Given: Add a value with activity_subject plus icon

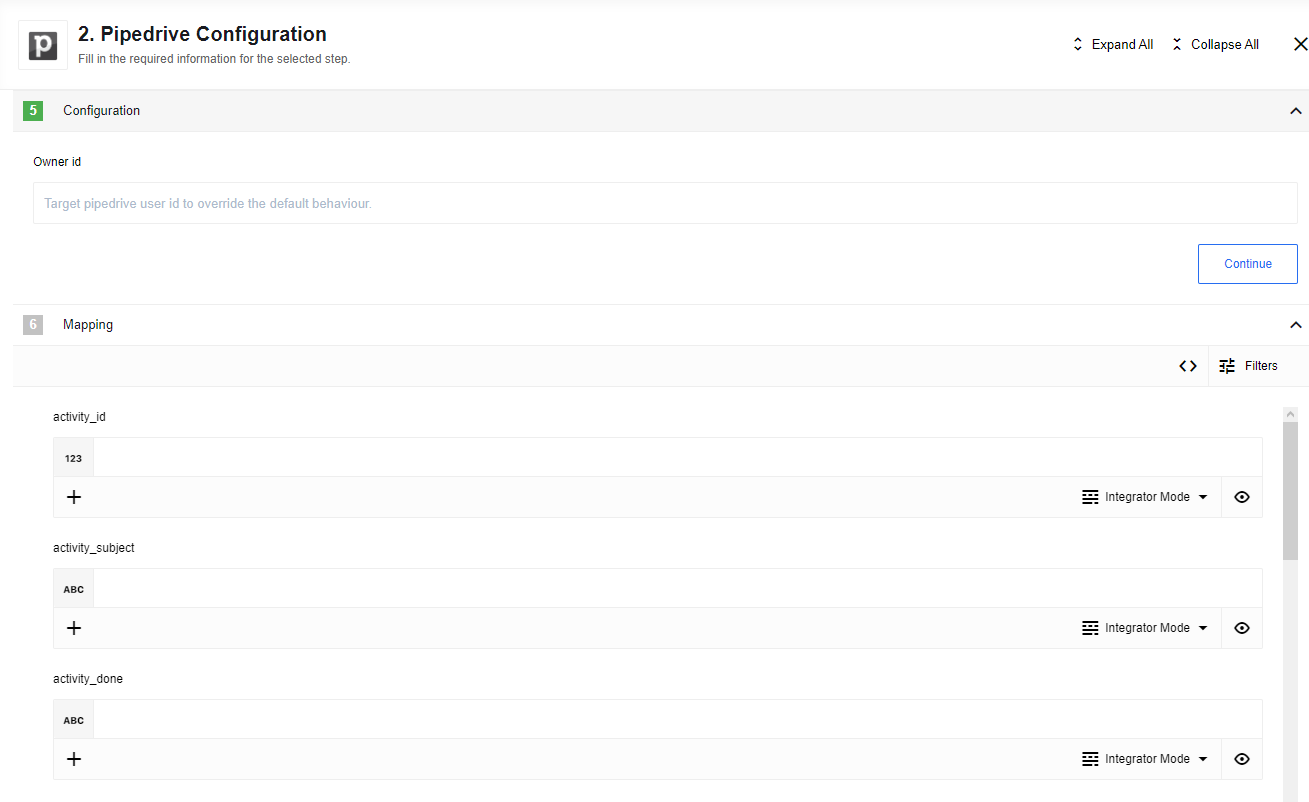Looking at the screenshot, I should click(x=74, y=628).
